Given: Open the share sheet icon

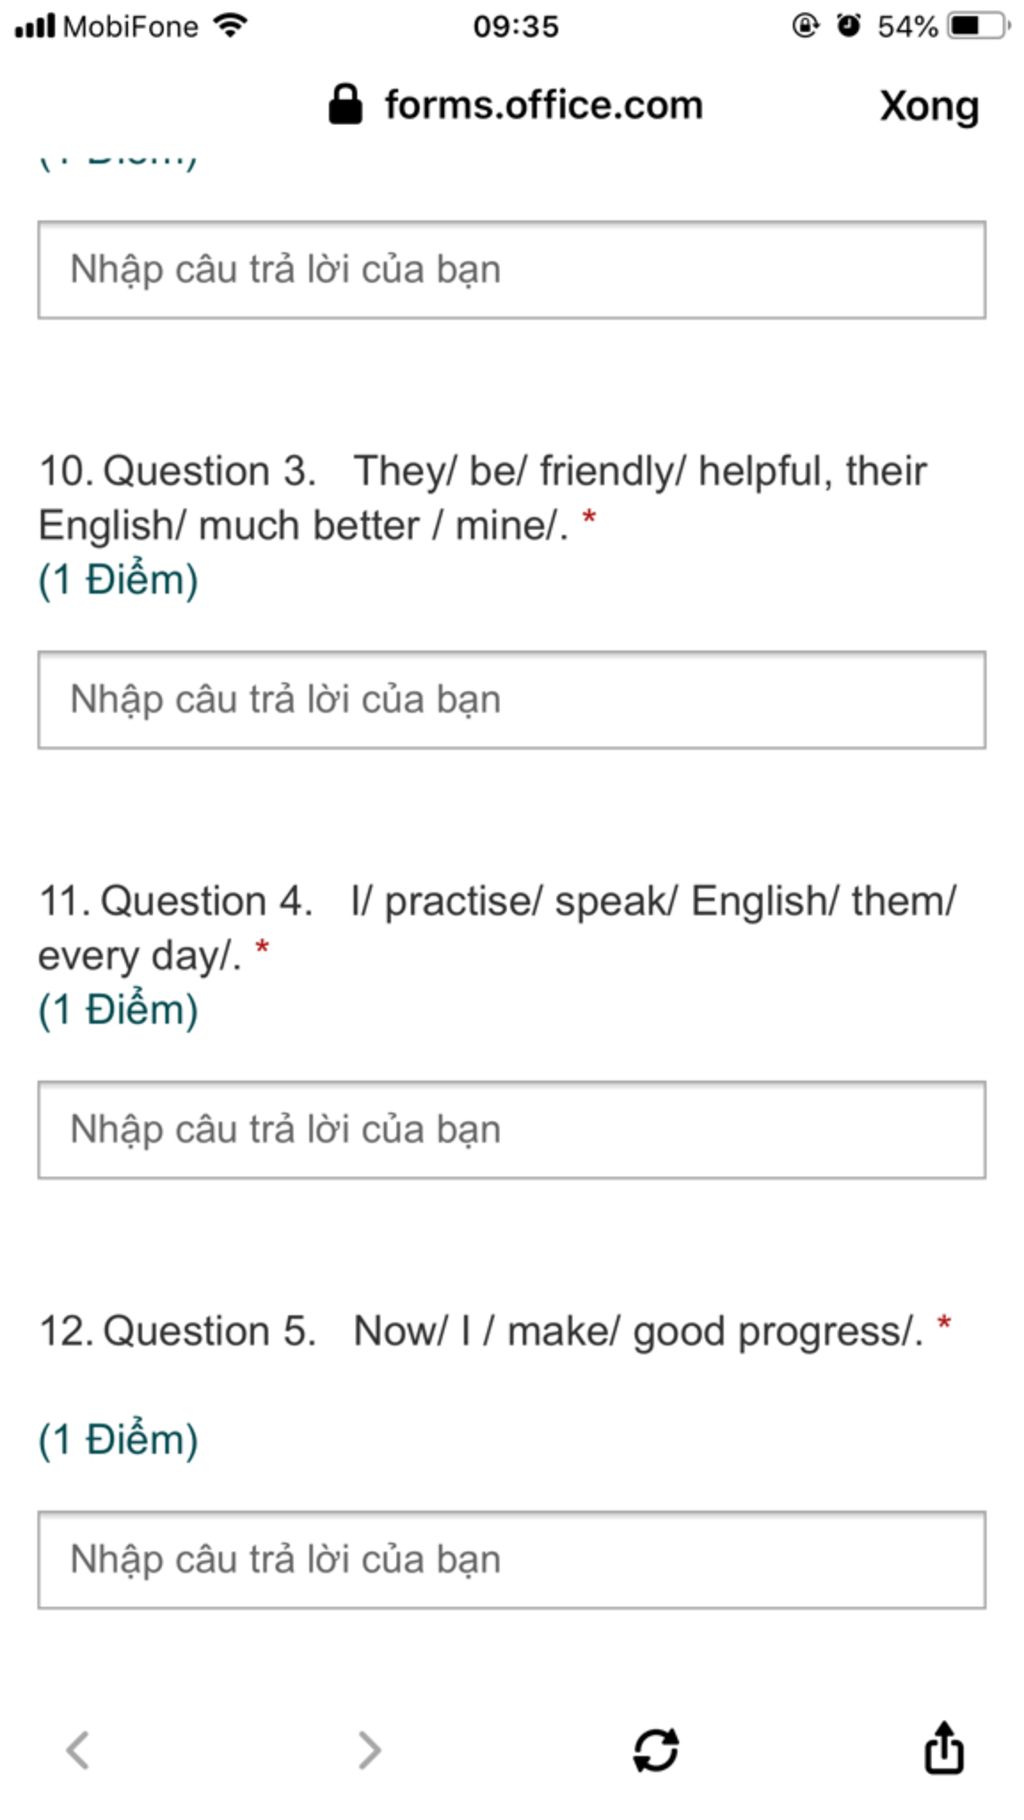Looking at the screenshot, I should pyautogui.click(x=944, y=1746).
